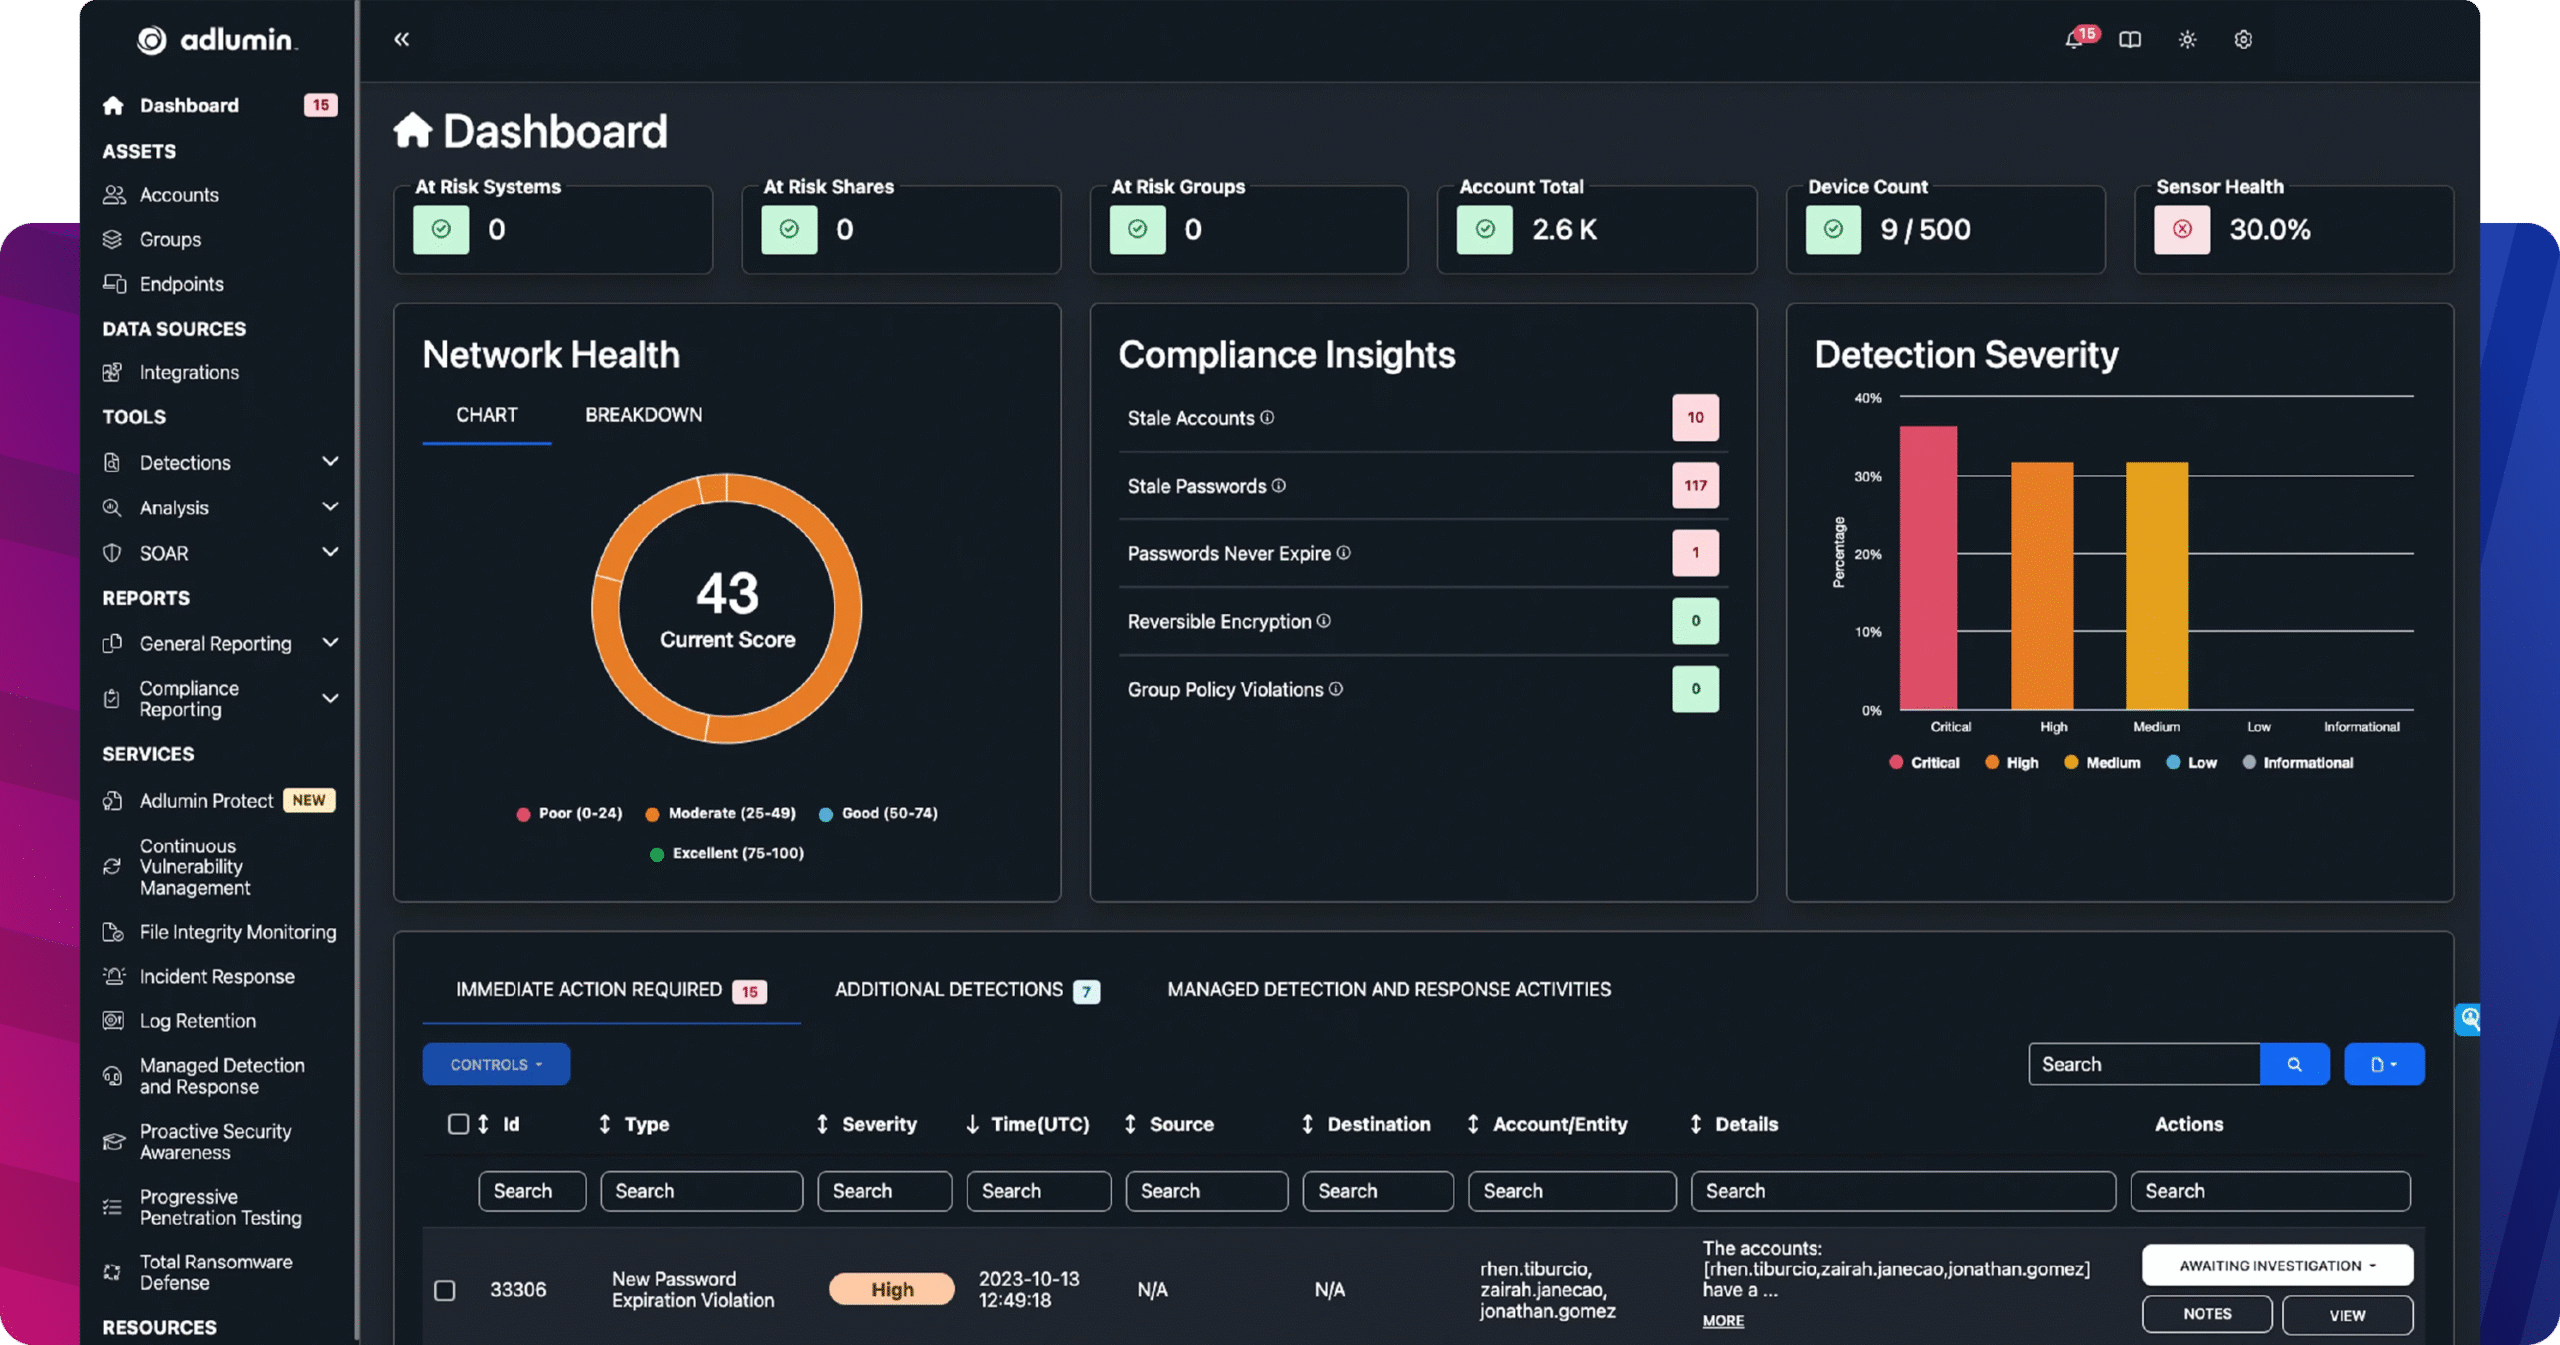This screenshot has height=1345, width=2560.
Task: Open the notifications bell with 15 alerts
Action: coord(2075,40)
